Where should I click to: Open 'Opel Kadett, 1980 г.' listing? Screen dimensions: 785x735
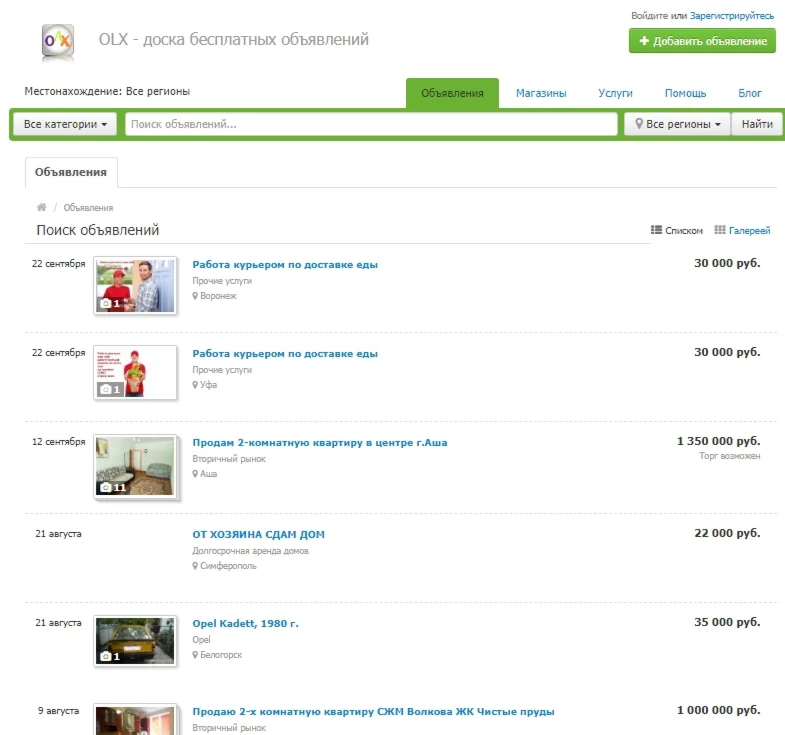pos(245,623)
